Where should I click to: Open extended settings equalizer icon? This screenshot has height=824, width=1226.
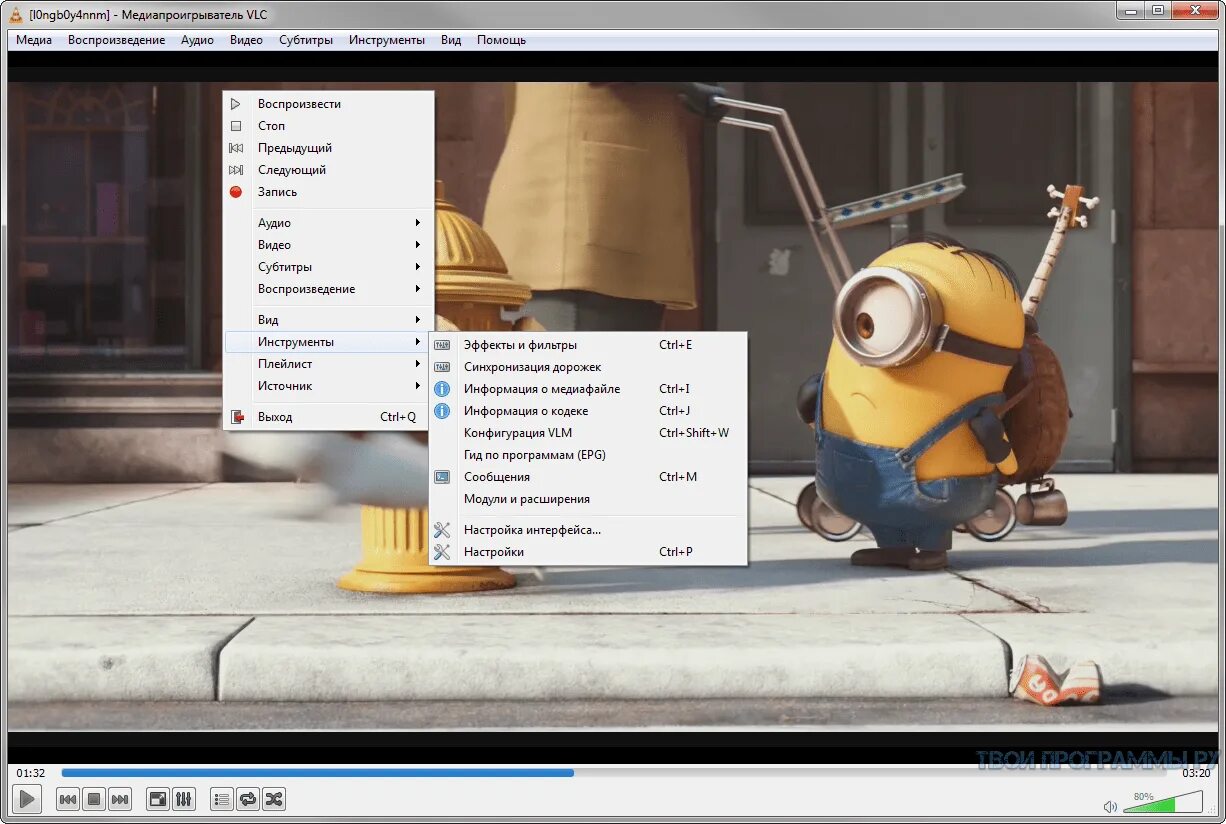[184, 799]
